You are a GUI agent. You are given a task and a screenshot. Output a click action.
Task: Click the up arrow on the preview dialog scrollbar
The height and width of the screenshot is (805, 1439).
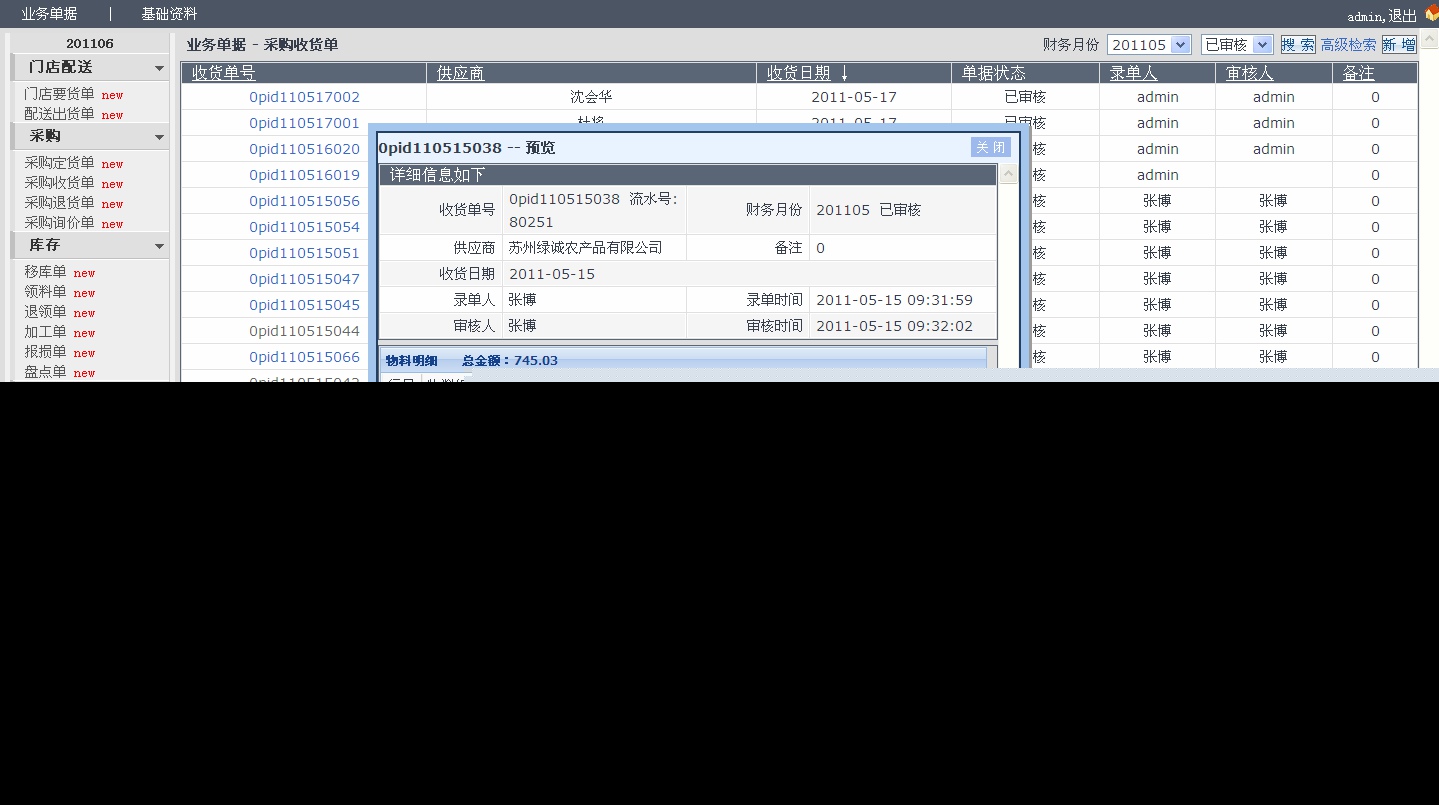[1008, 173]
